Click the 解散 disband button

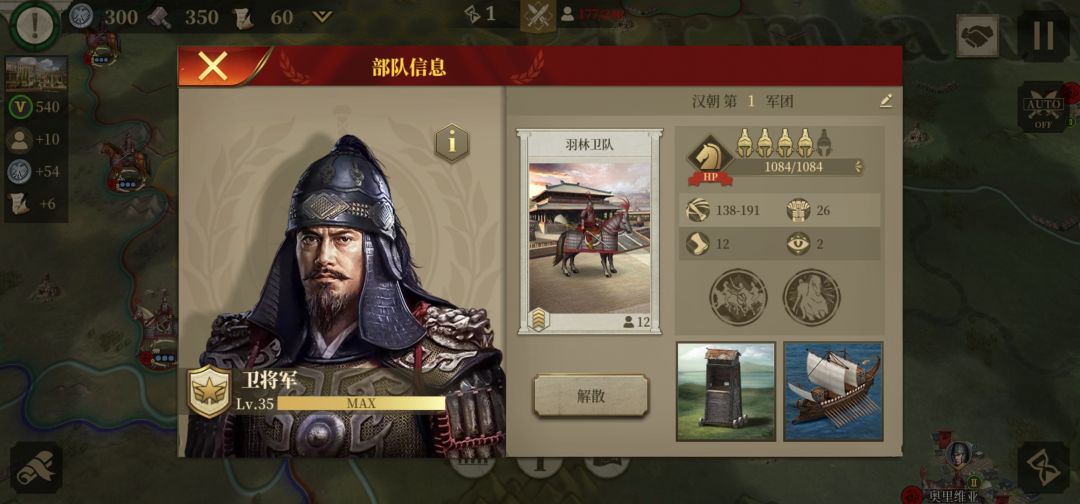pos(591,396)
